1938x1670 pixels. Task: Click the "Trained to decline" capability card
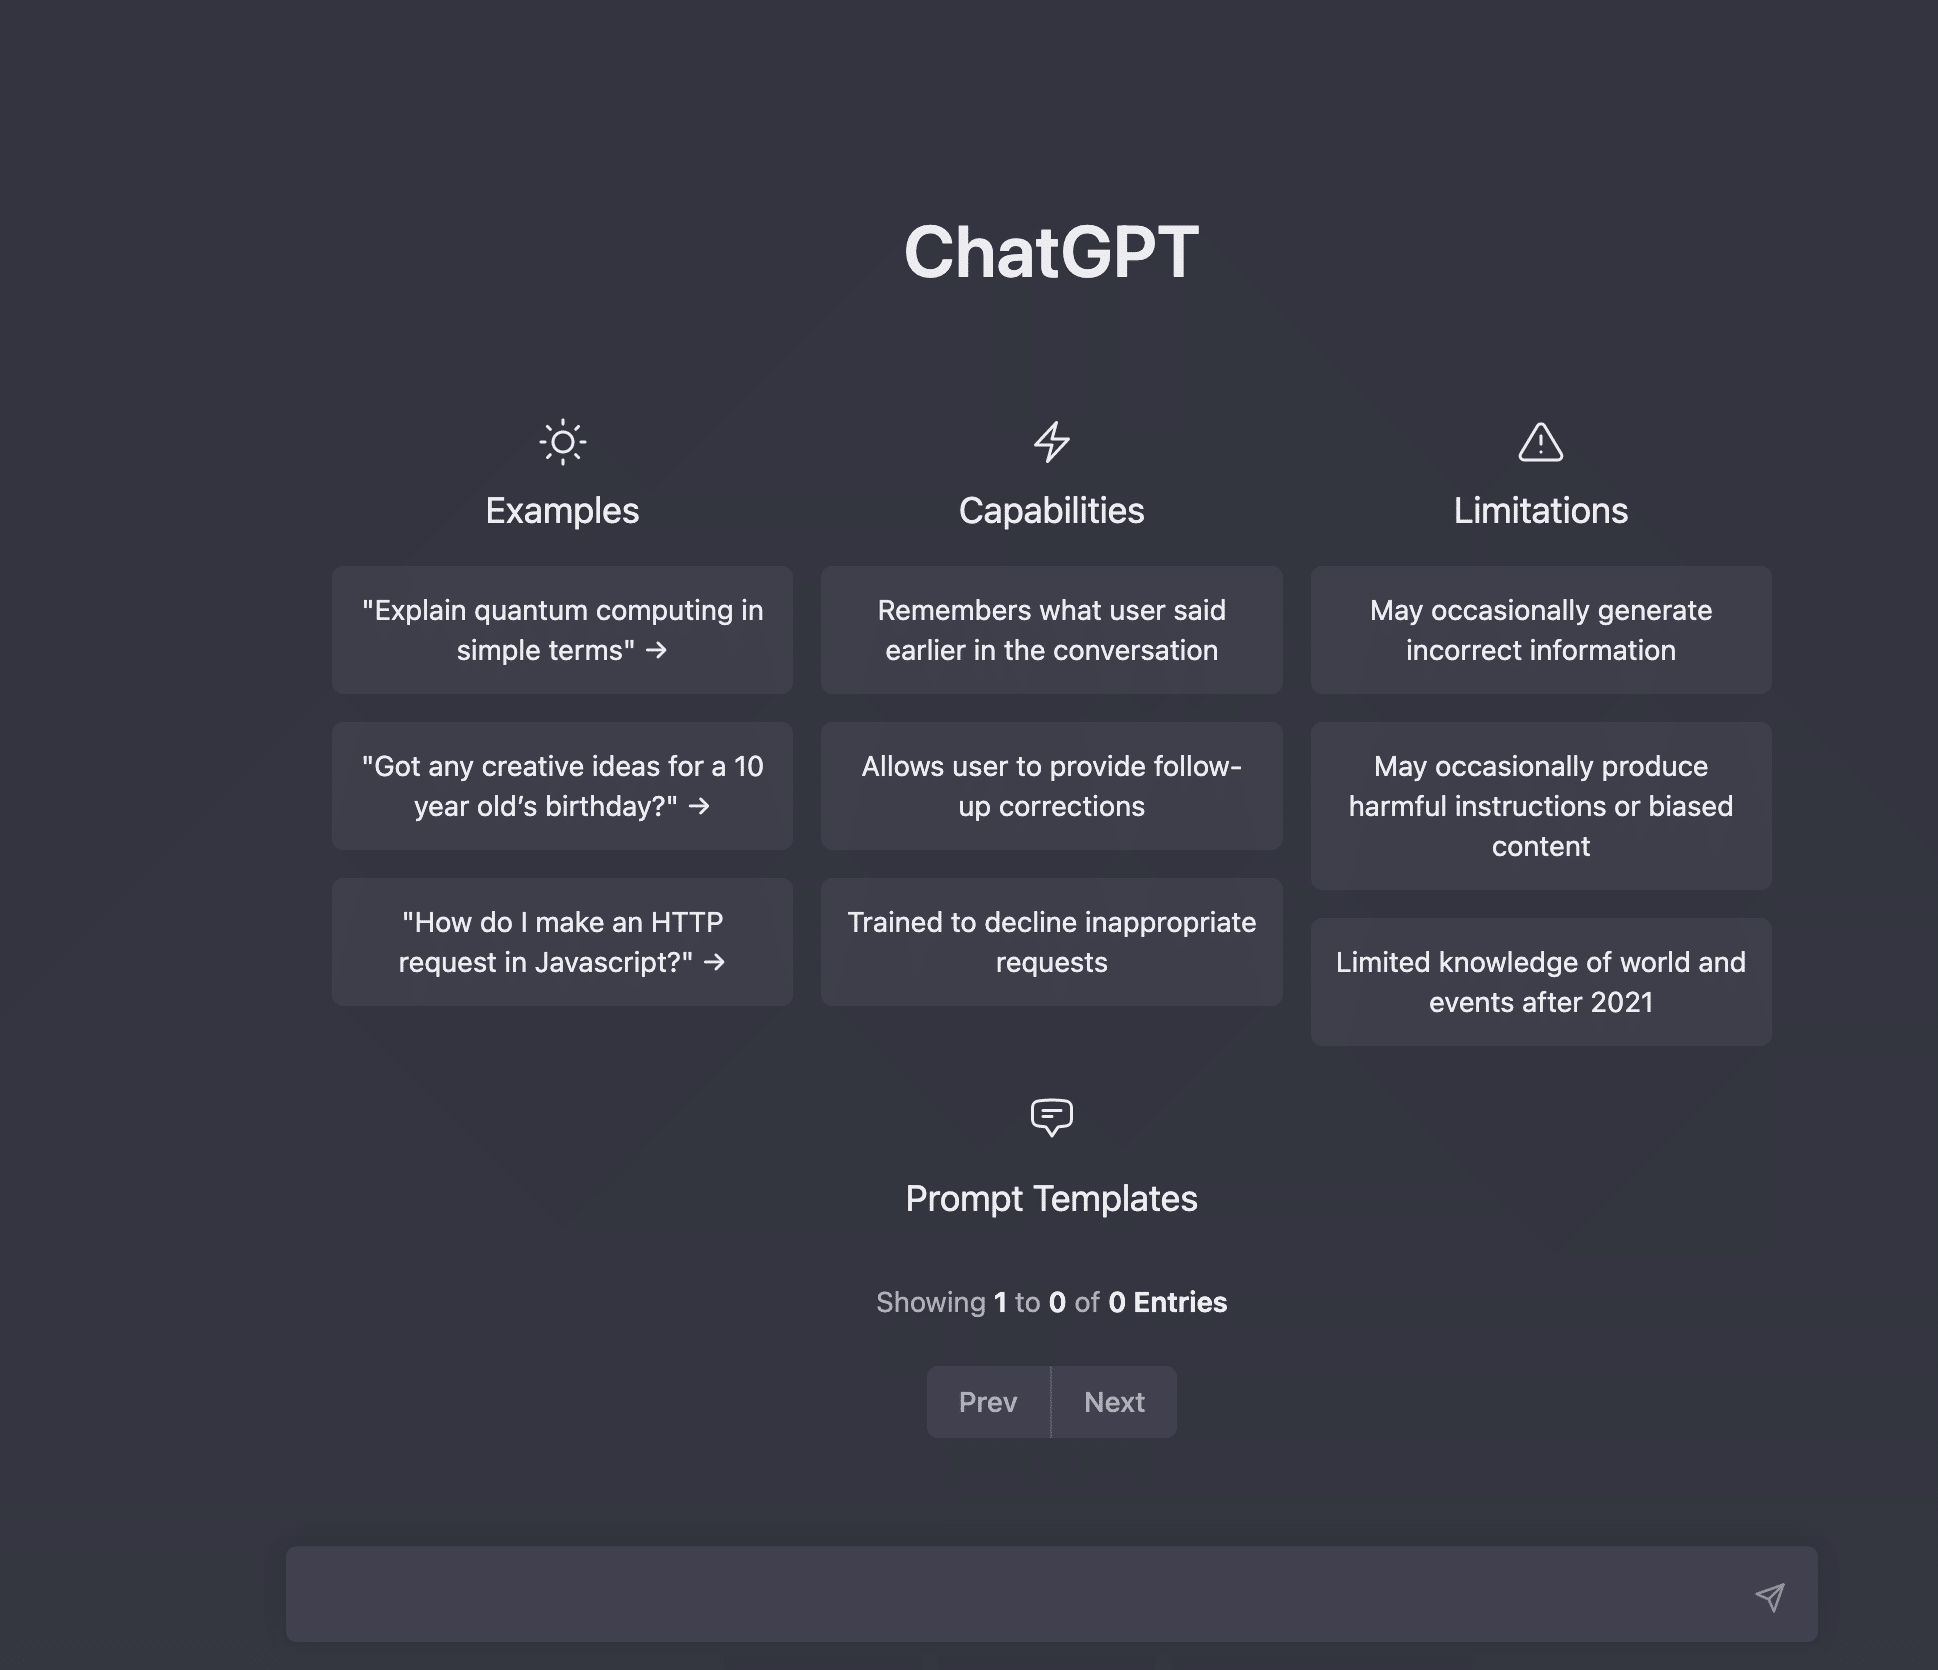pyautogui.click(x=1051, y=942)
